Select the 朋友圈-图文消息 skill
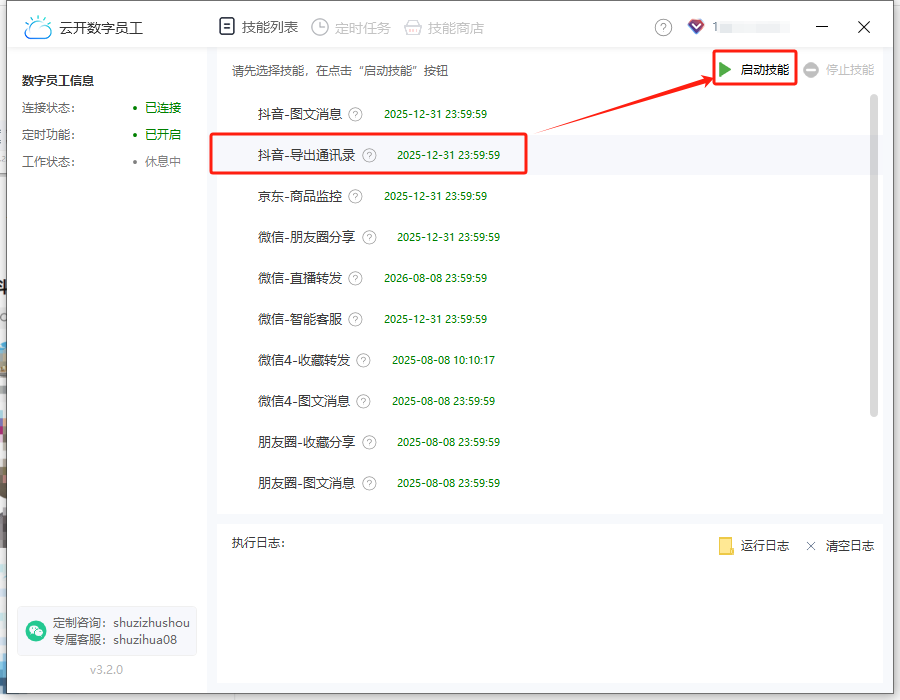 (306, 484)
